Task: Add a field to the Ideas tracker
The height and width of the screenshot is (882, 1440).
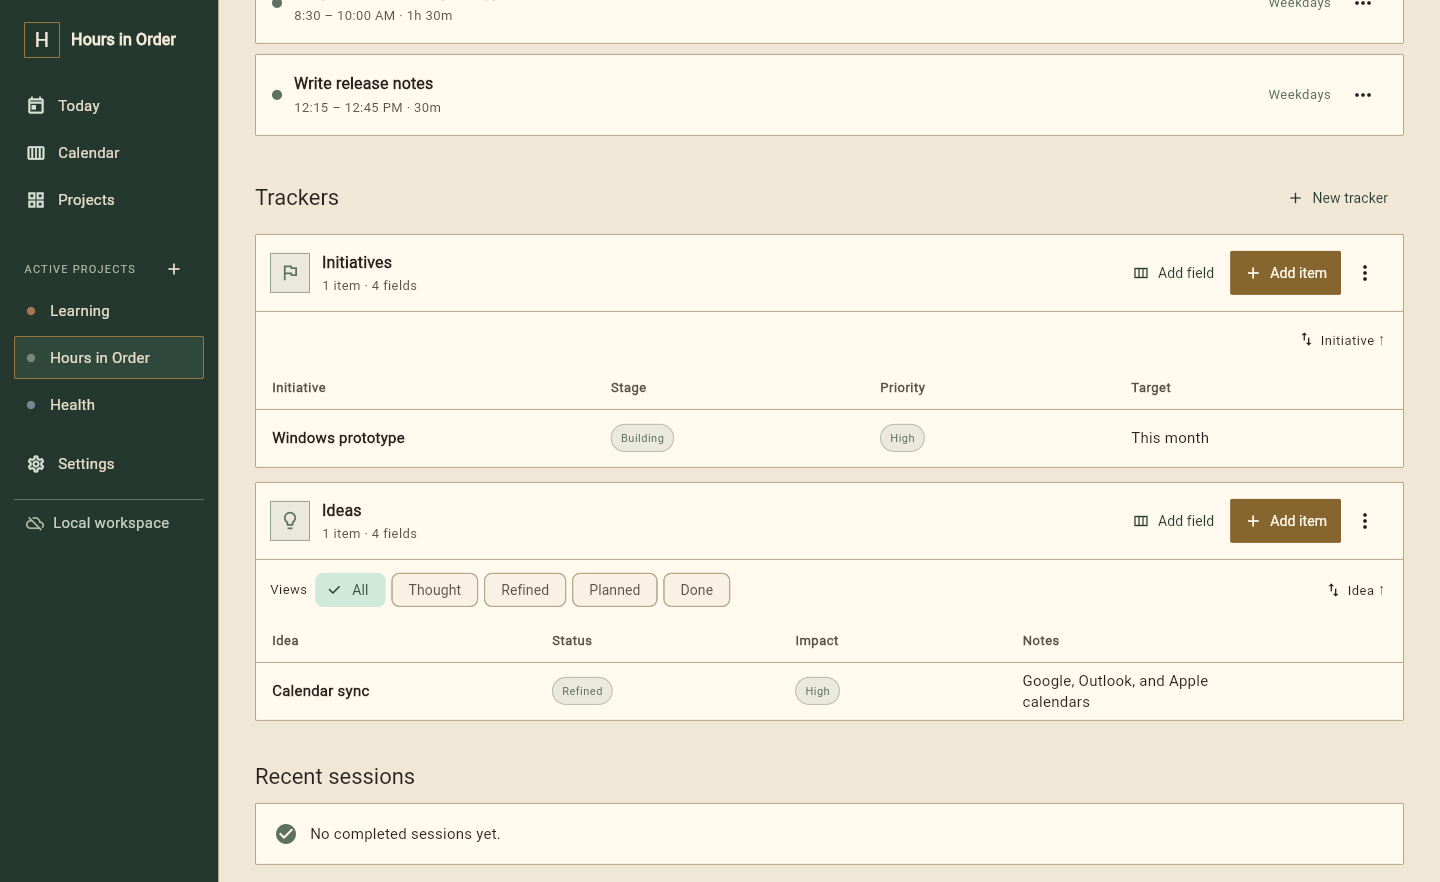Action: coord(1174,521)
